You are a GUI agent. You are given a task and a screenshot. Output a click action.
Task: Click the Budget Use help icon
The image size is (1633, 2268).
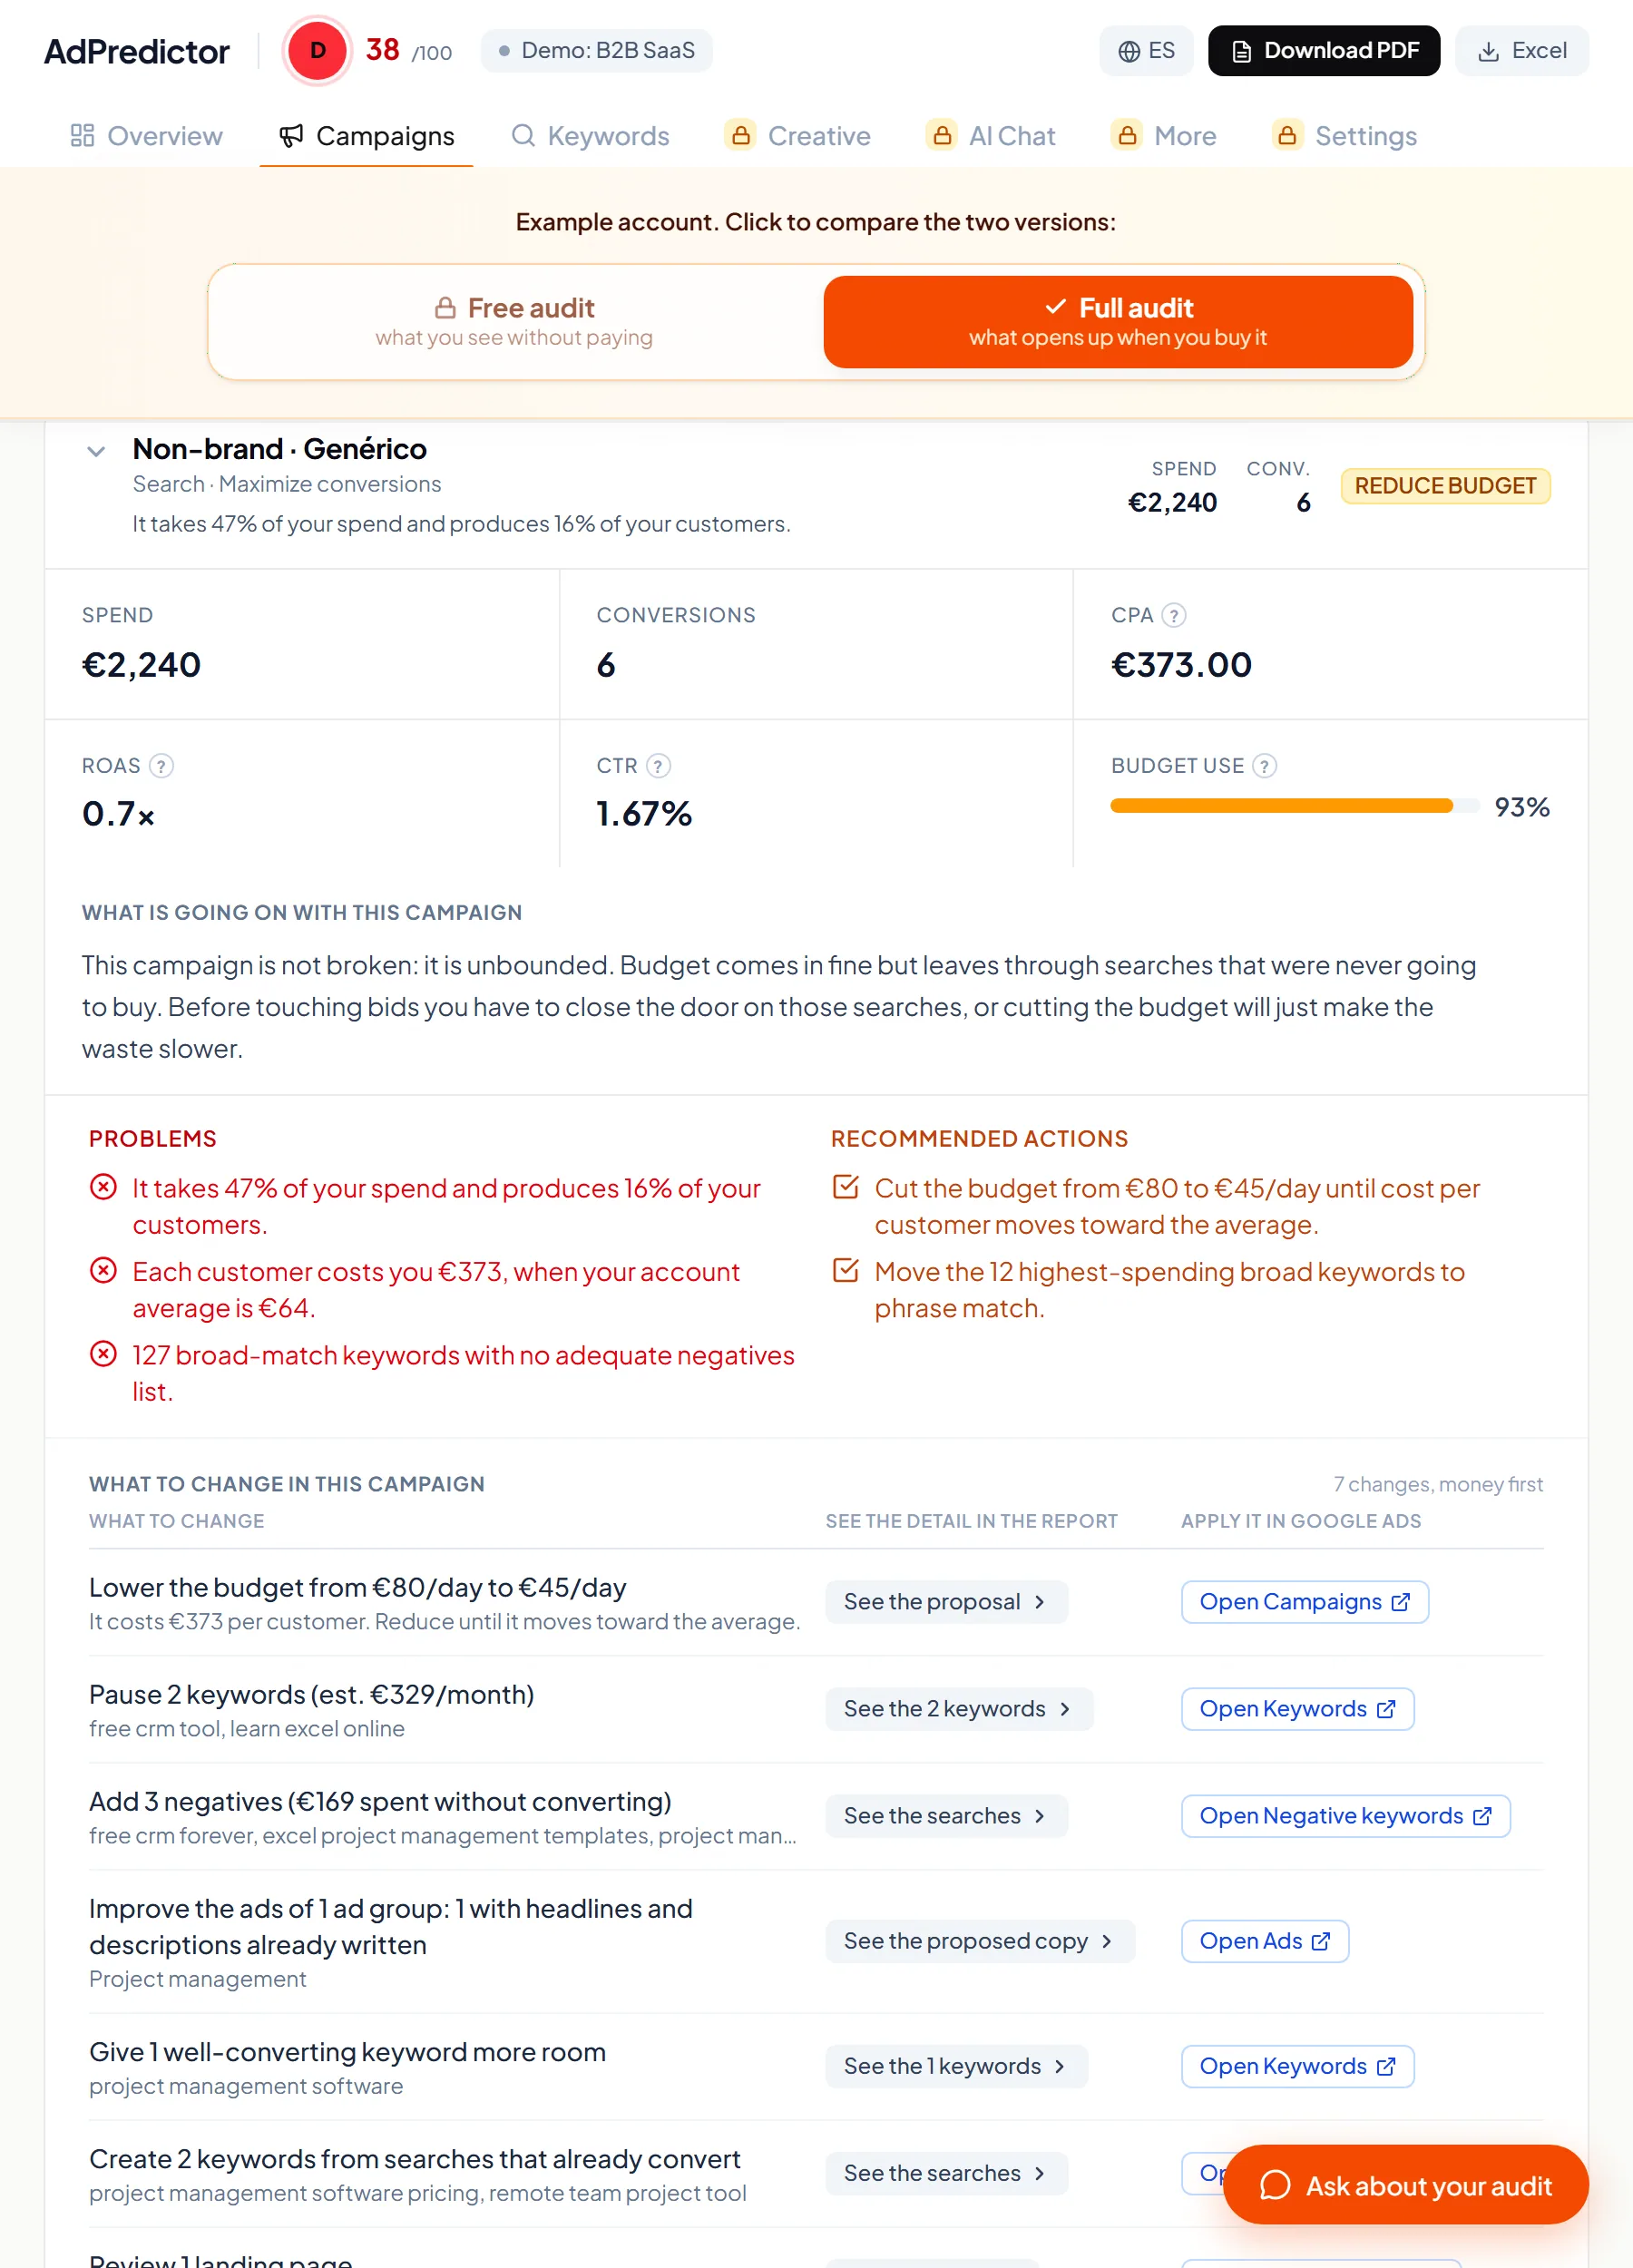click(x=1264, y=766)
